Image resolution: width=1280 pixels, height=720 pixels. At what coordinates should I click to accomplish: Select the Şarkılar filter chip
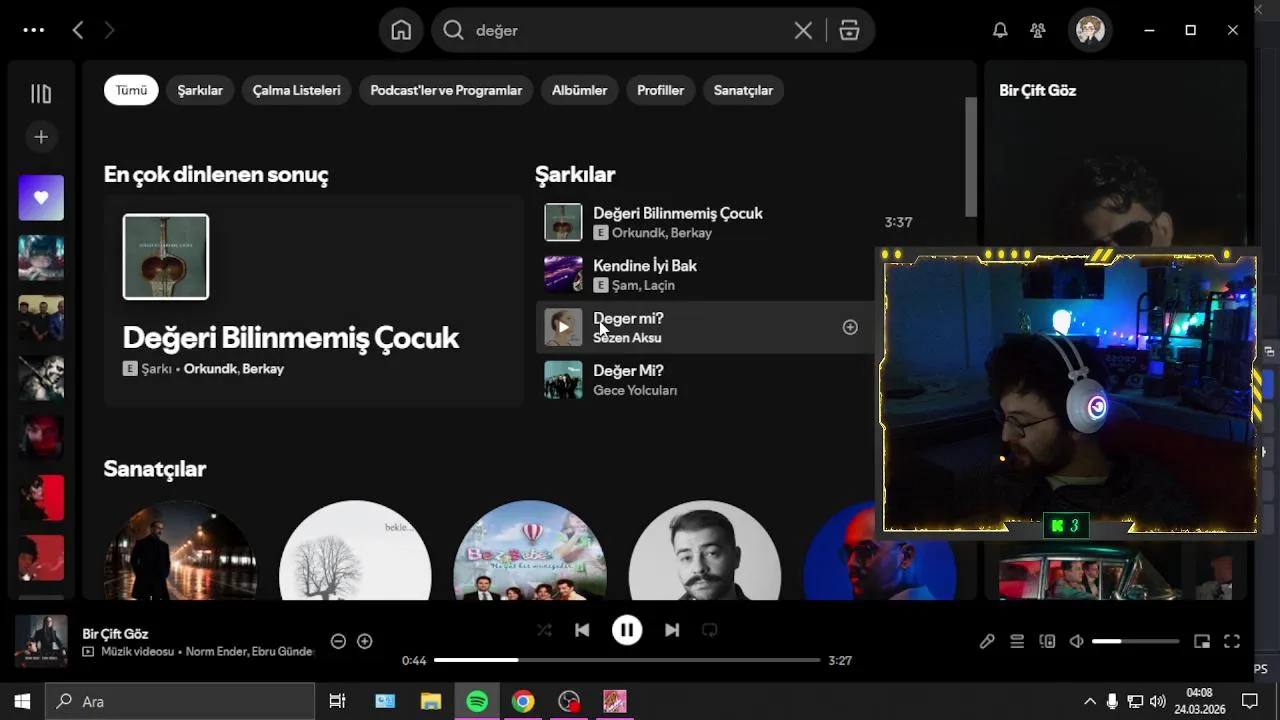[x=200, y=90]
